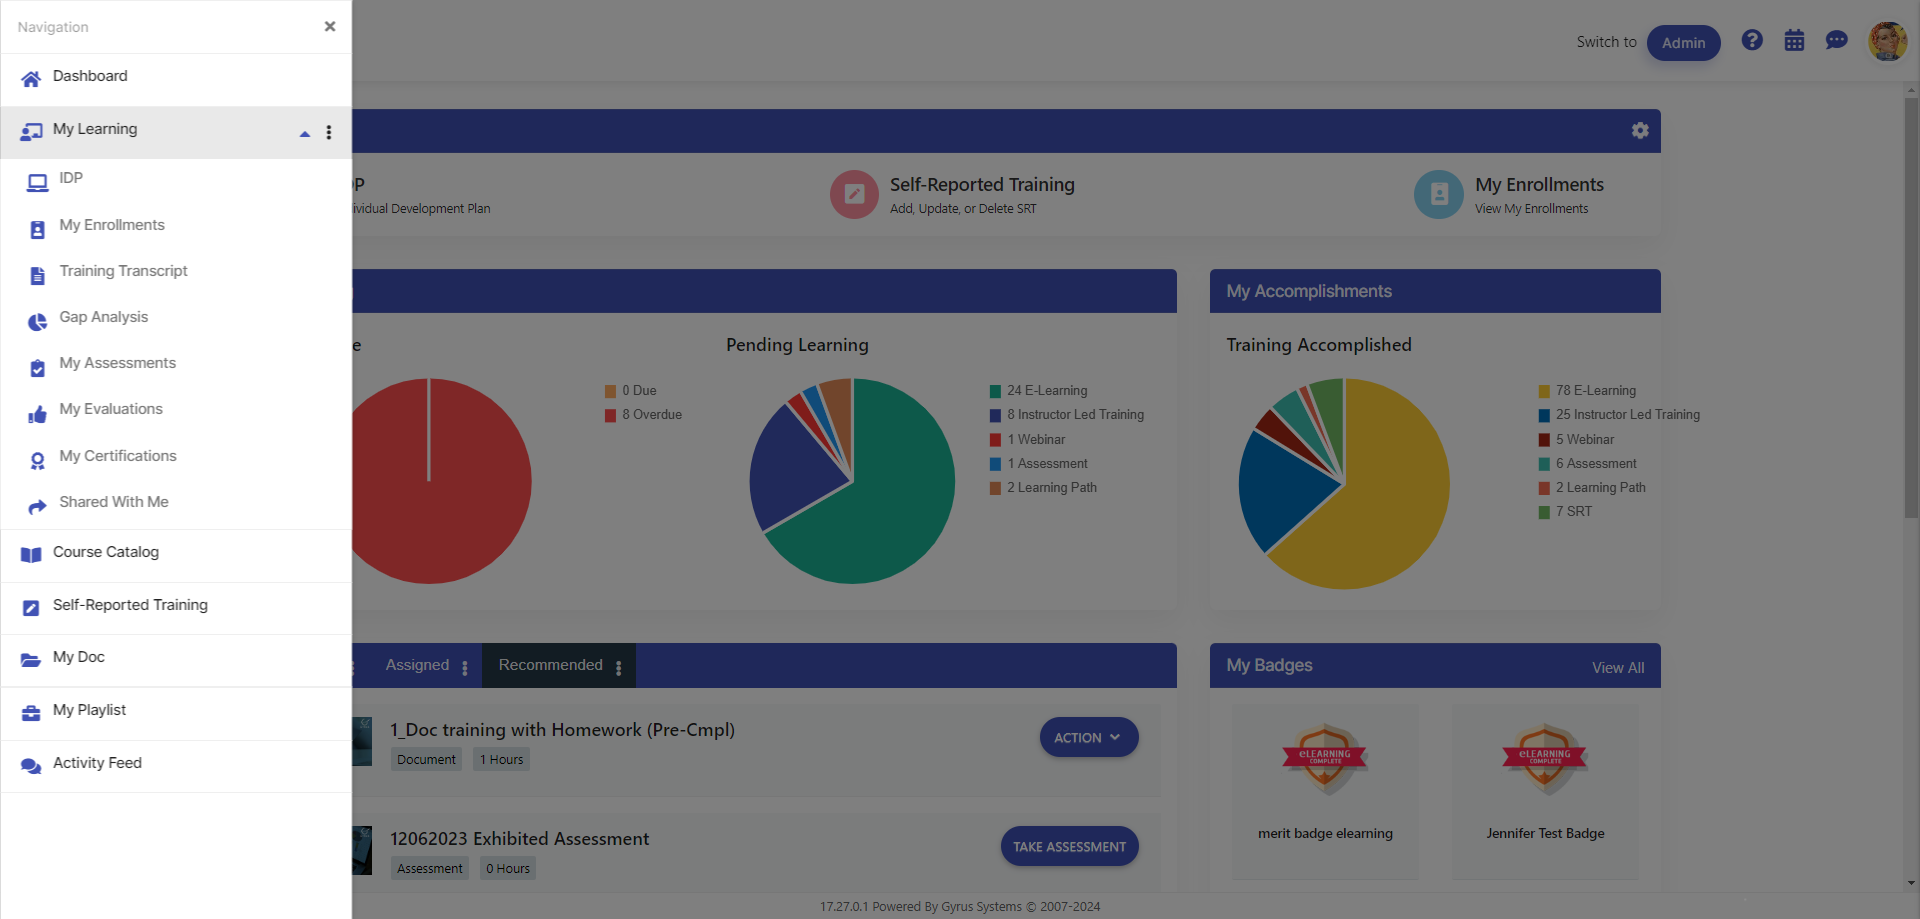Click the Self-Reported Training pencil icon
This screenshot has height=919, width=1920.
pyautogui.click(x=854, y=194)
